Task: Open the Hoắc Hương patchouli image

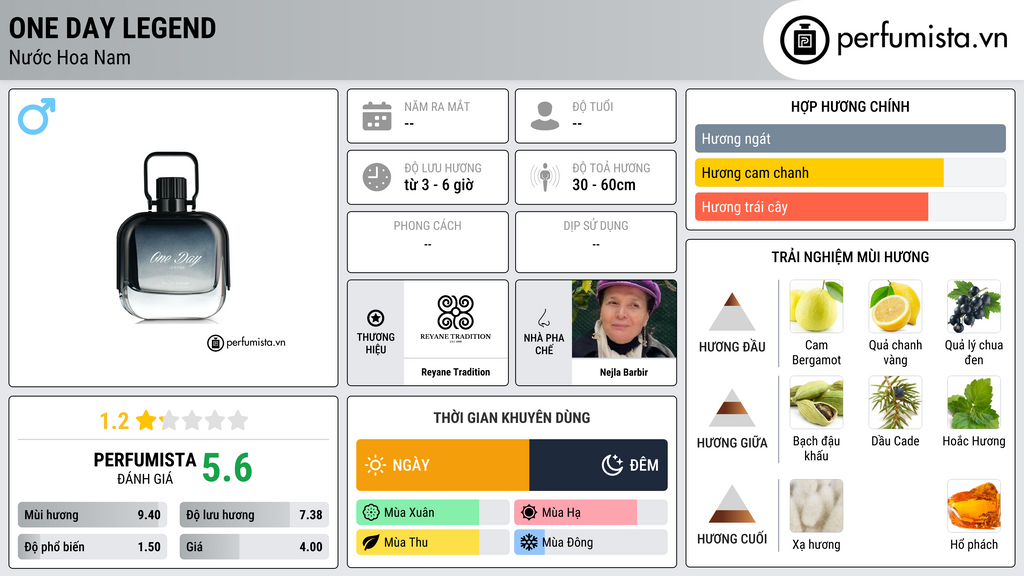Action: click(974, 402)
